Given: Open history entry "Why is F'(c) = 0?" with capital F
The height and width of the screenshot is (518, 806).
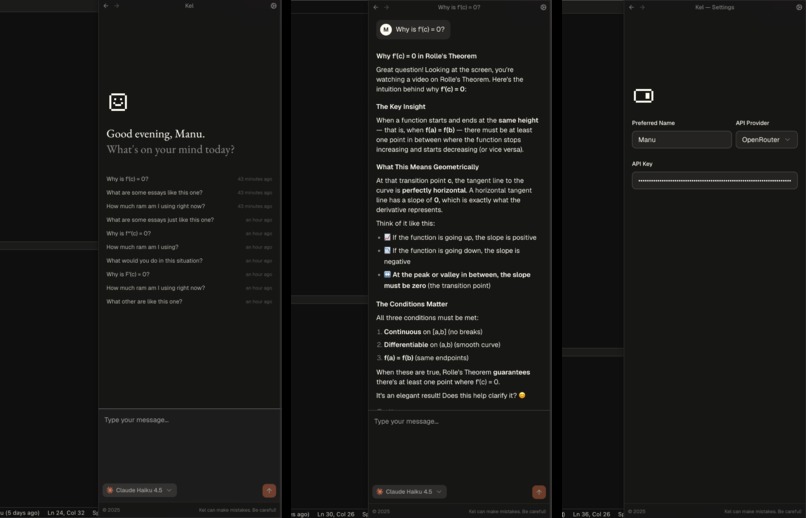Looking at the screenshot, I should [x=189, y=274].
